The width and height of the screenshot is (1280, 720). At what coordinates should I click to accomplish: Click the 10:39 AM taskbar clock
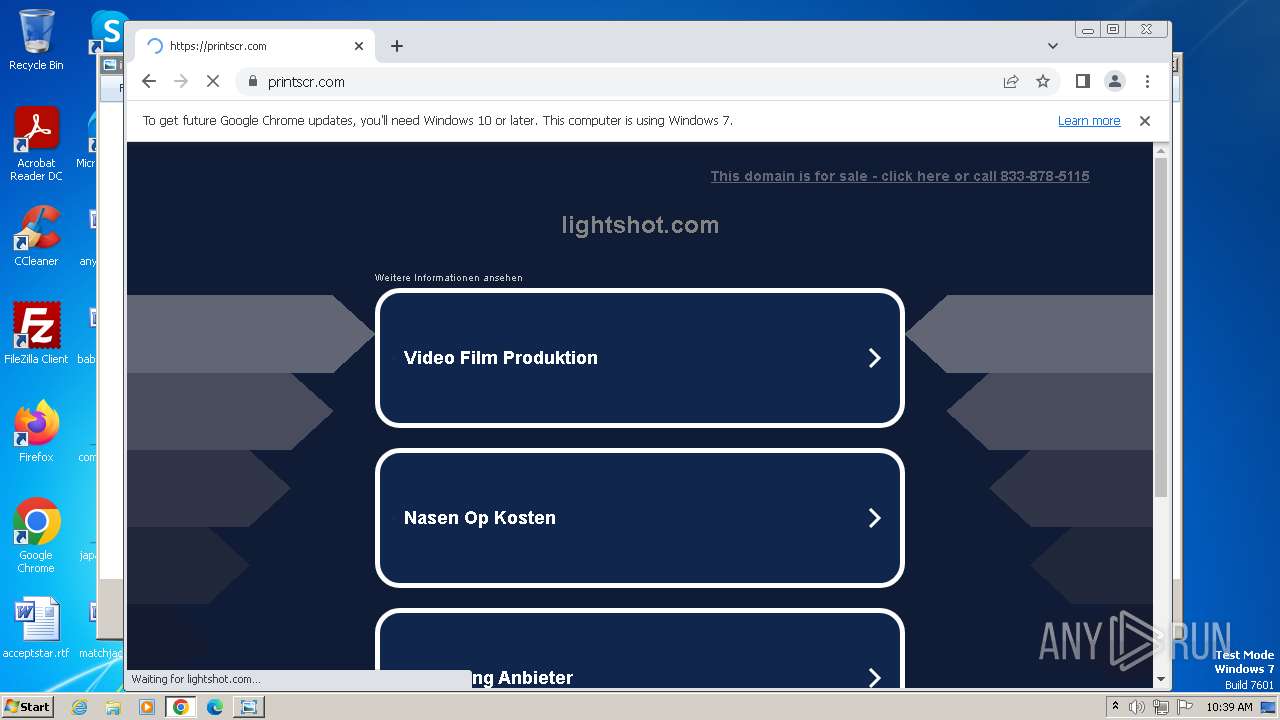pos(1229,707)
